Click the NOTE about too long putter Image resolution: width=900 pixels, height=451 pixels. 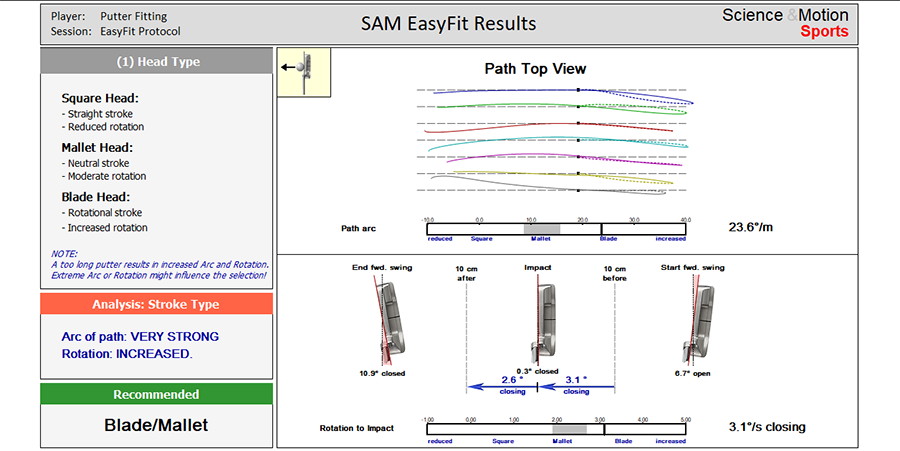click(159, 265)
